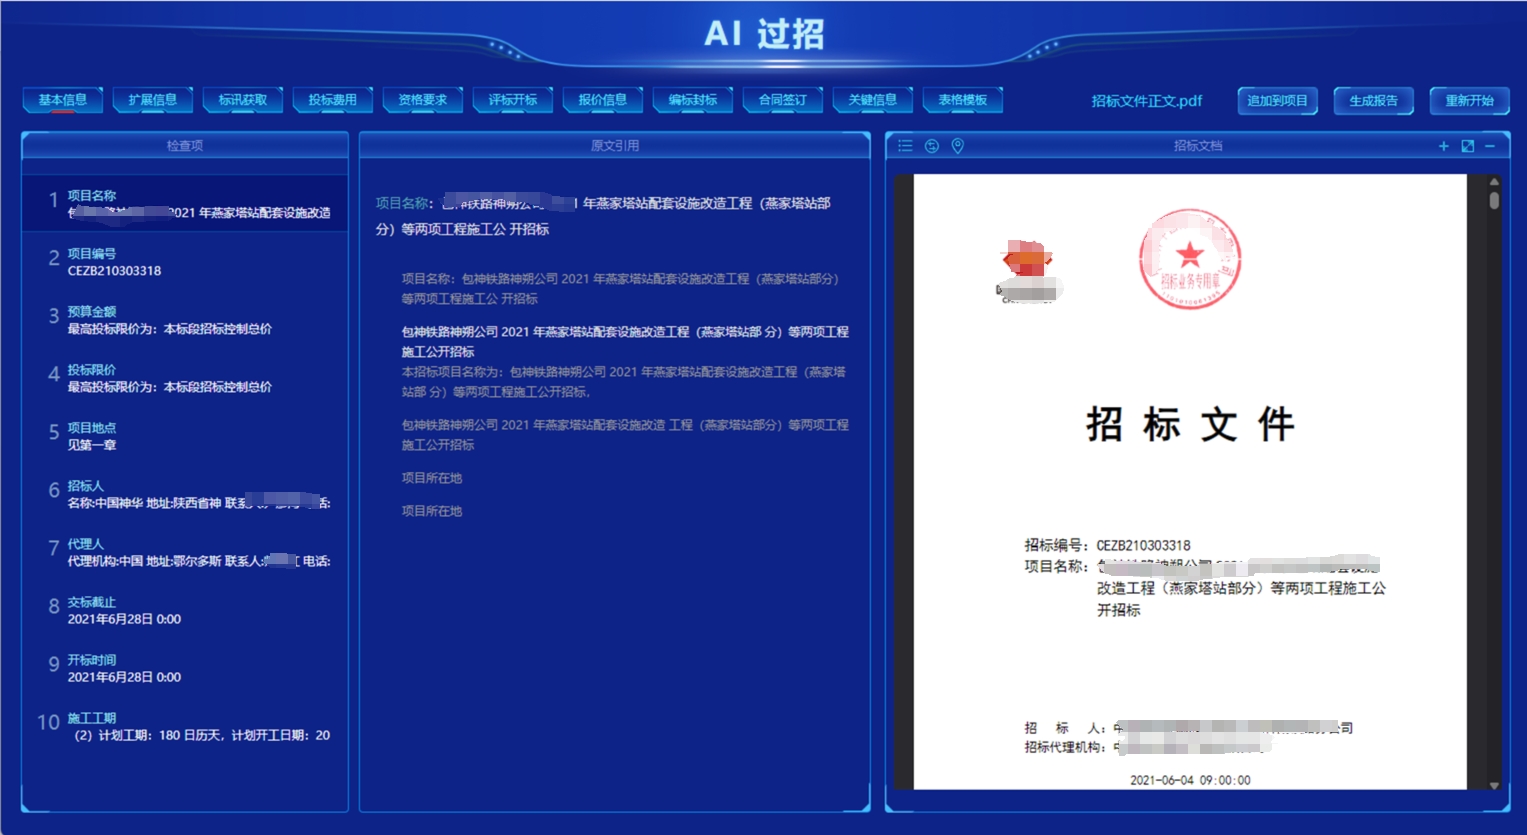This screenshot has height=835, width=1527.
Task: Click the 检查项 panel header
Action: 185,146
